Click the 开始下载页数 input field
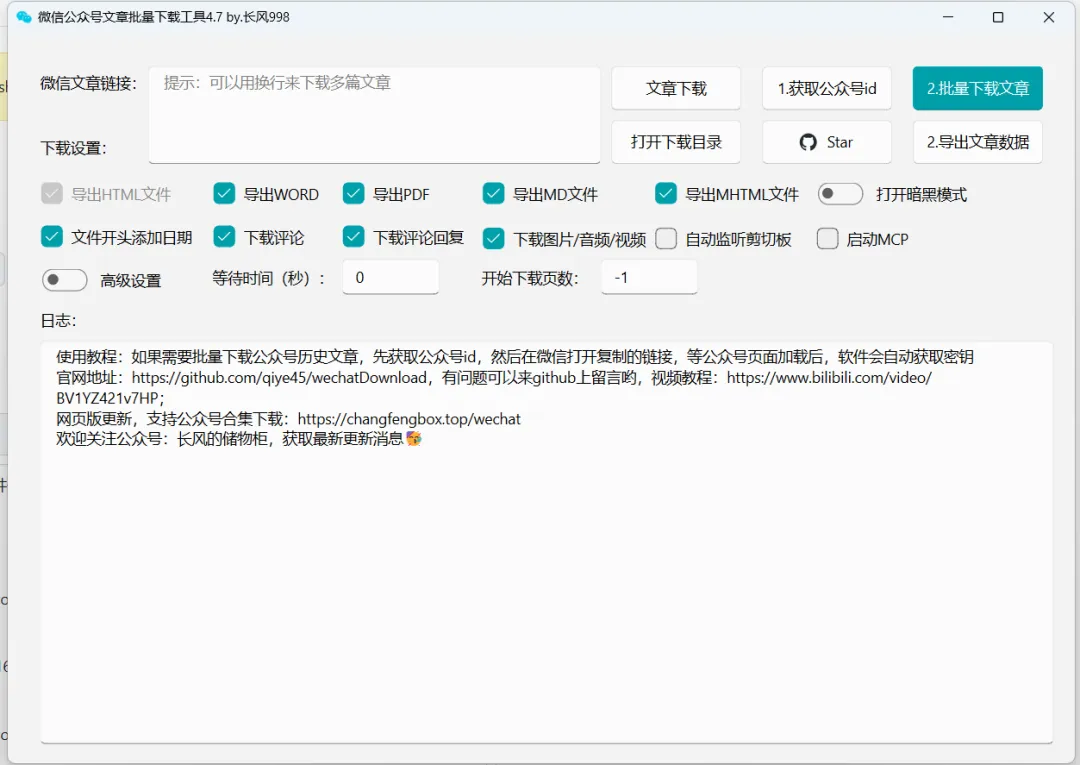Image resolution: width=1080 pixels, height=765 pixels. tap(649, 277)
